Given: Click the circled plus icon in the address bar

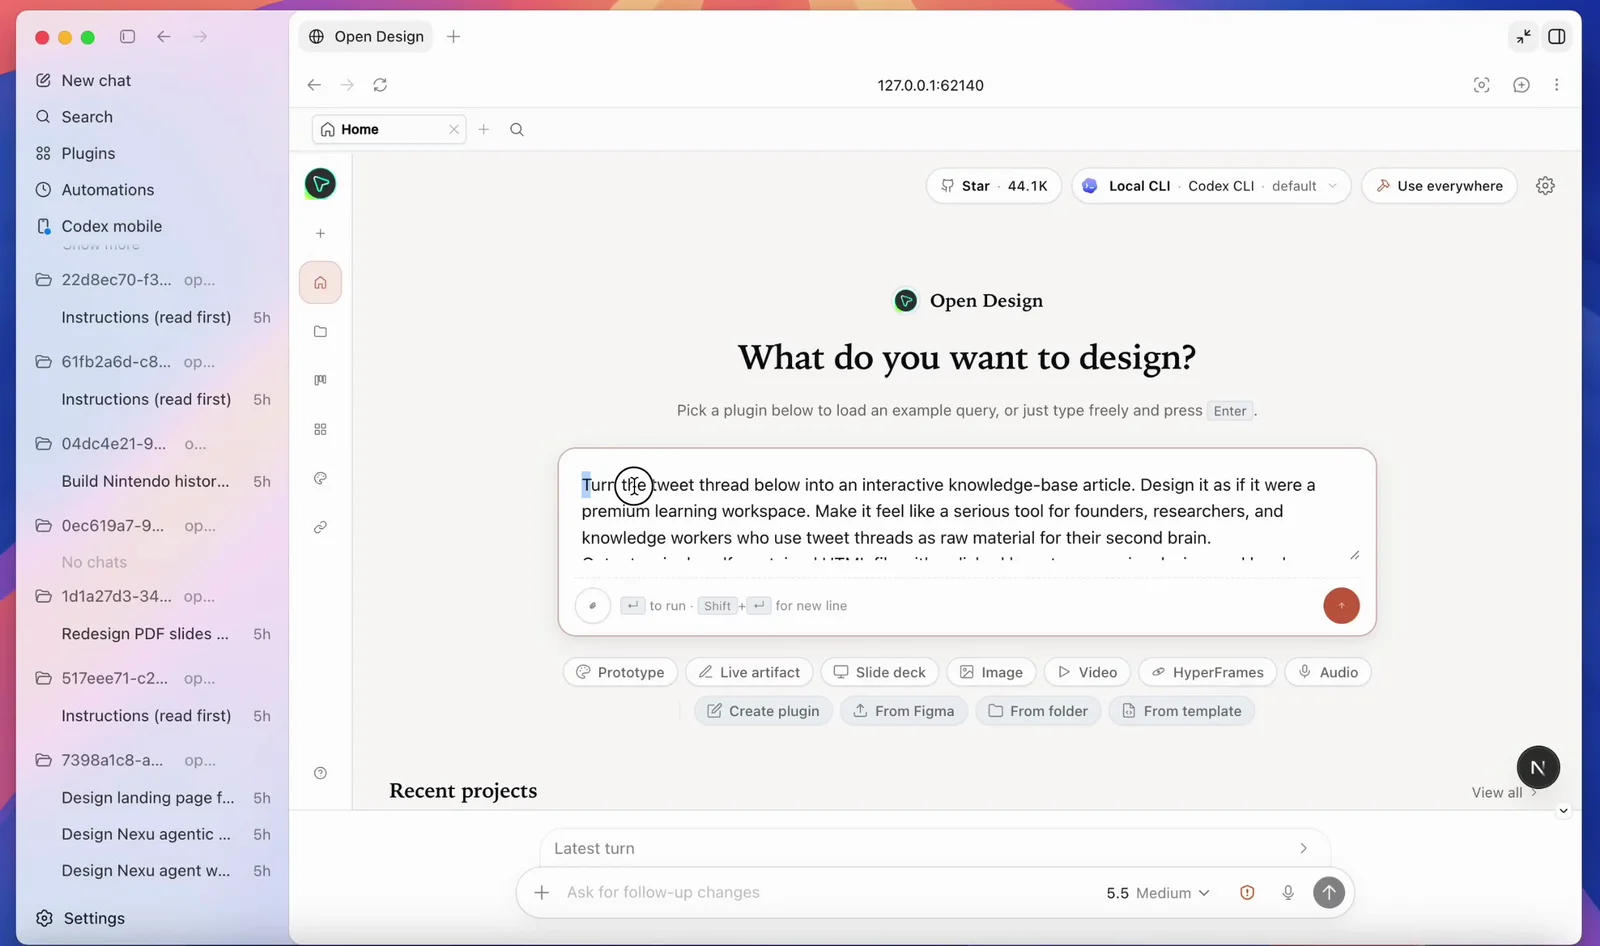Looking at the screenshot, I should (x=1521, y=85).
